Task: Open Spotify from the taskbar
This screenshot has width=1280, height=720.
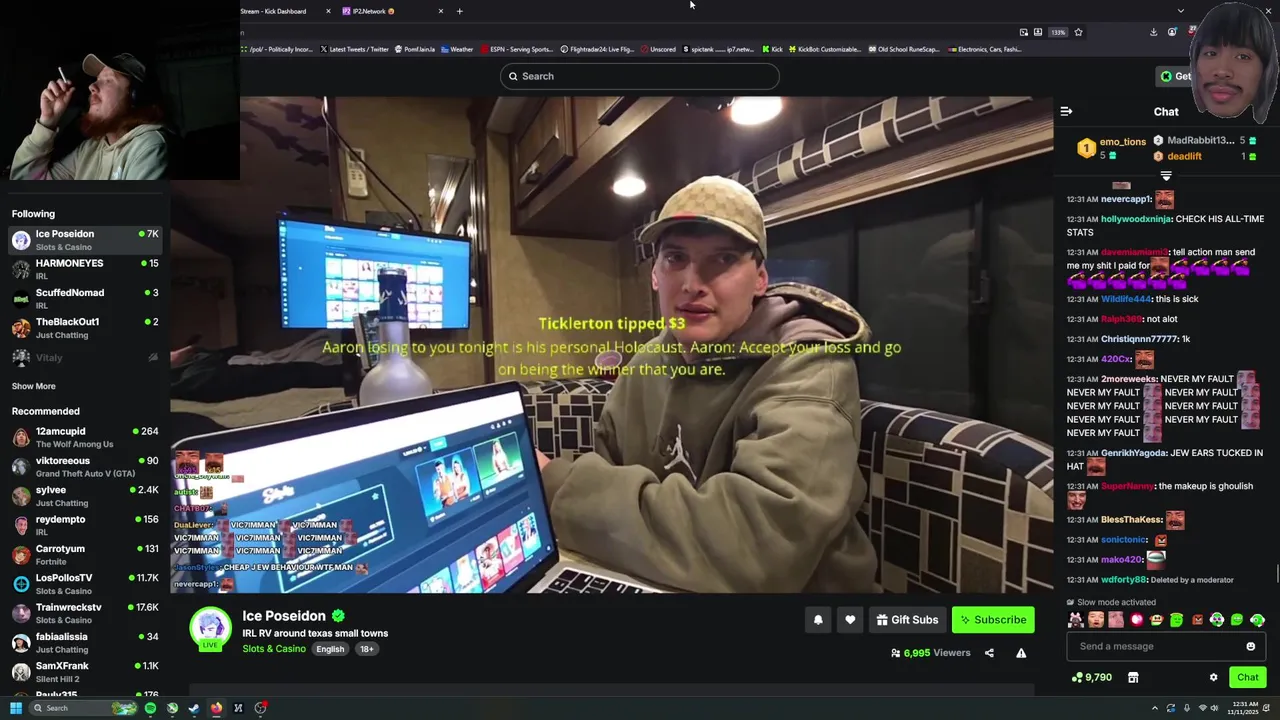Action: 150,708
